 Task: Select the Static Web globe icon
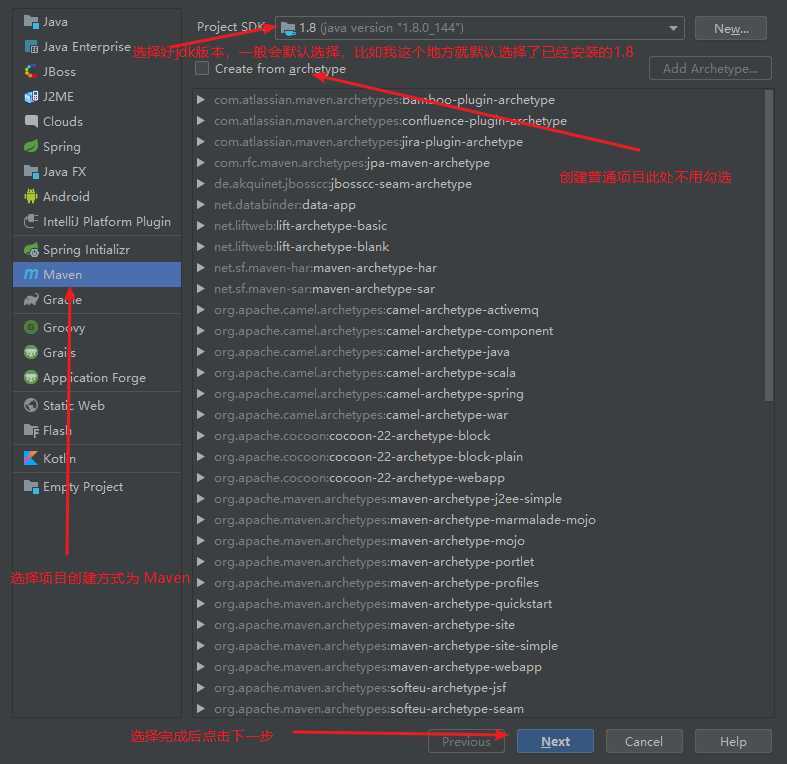click(31, 405)
